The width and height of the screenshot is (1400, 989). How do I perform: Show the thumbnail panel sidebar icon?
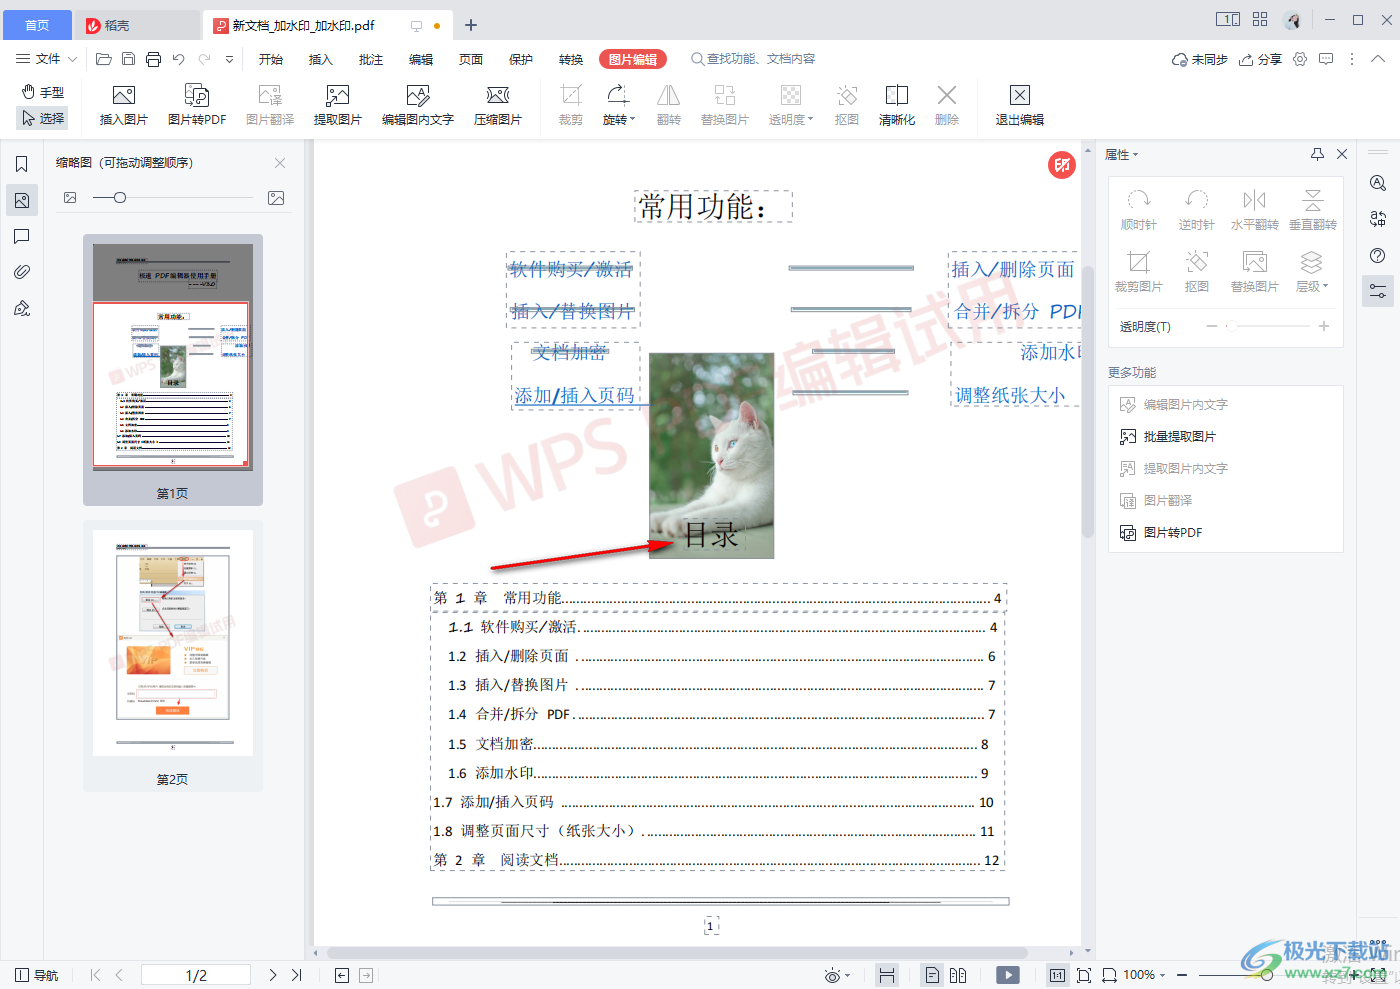[22, 201]
